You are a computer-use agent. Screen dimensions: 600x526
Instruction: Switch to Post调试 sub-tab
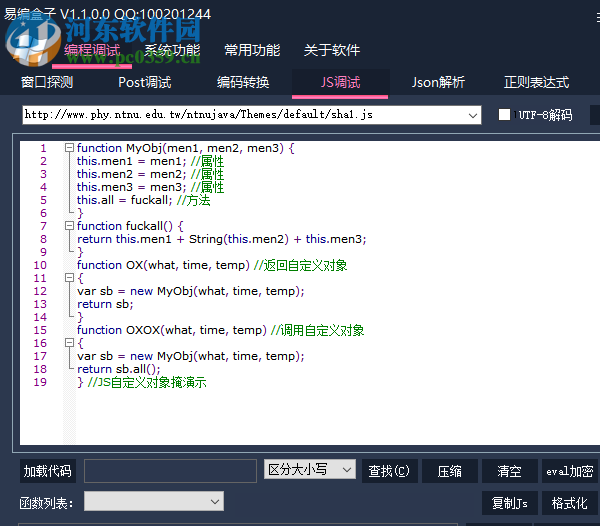click(x=145, y=82)
